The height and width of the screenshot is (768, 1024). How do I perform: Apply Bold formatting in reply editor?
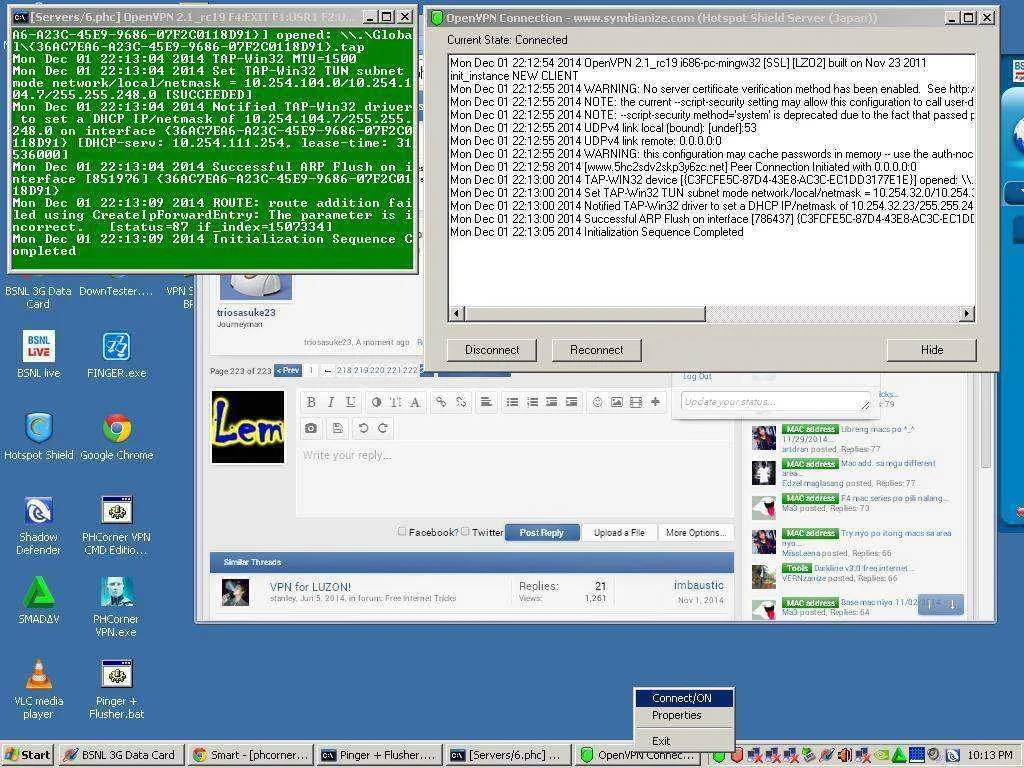(x=312, y=402)
